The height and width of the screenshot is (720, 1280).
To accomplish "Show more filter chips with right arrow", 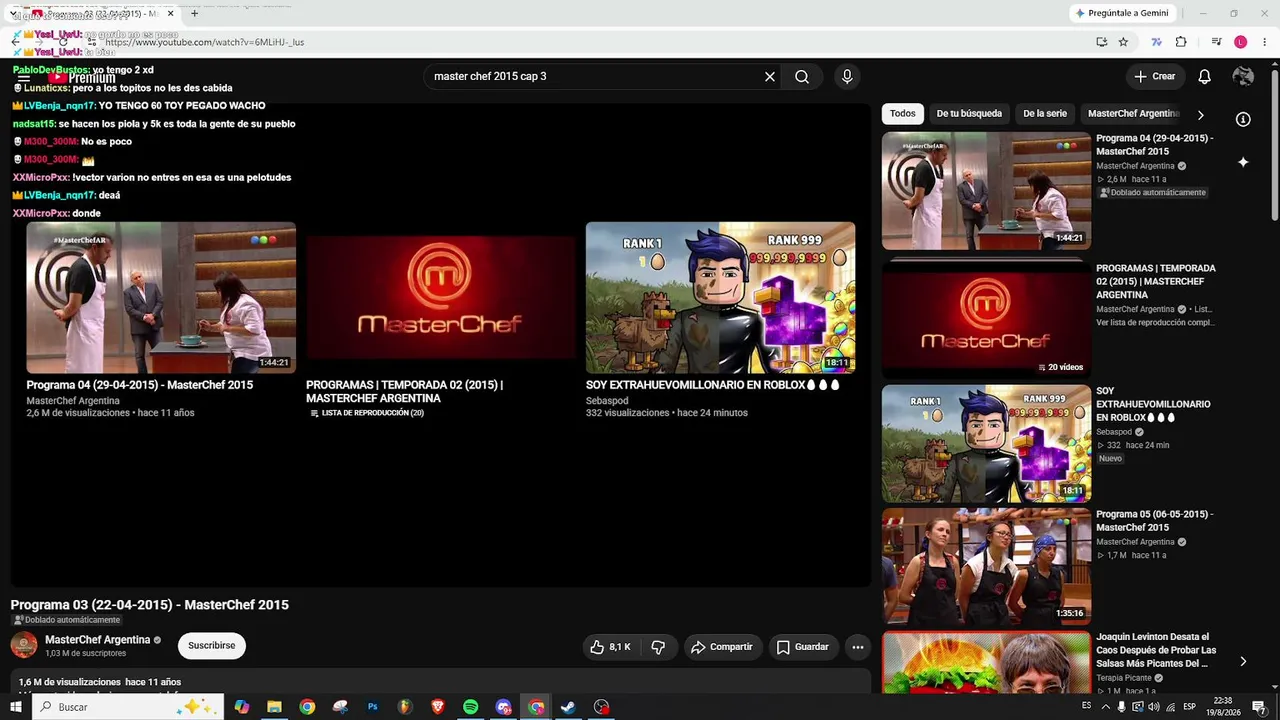I will click(1201, 115).
